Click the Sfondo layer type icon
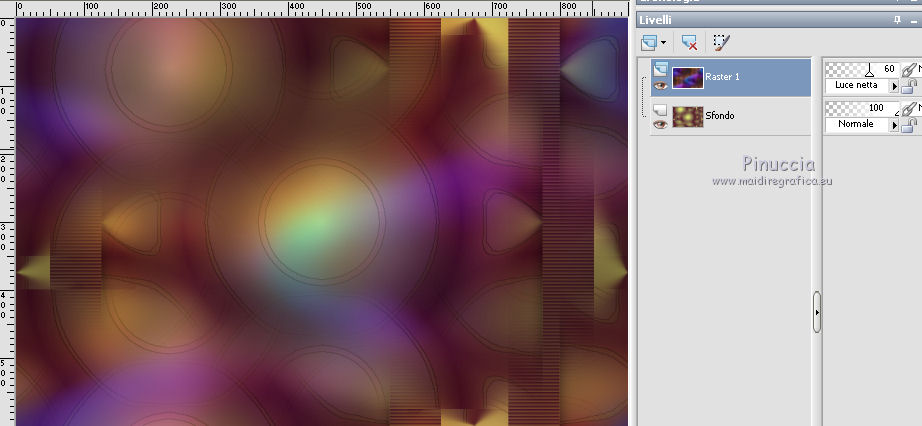Viewport: 922px width, 426px height. click(660, 109)
